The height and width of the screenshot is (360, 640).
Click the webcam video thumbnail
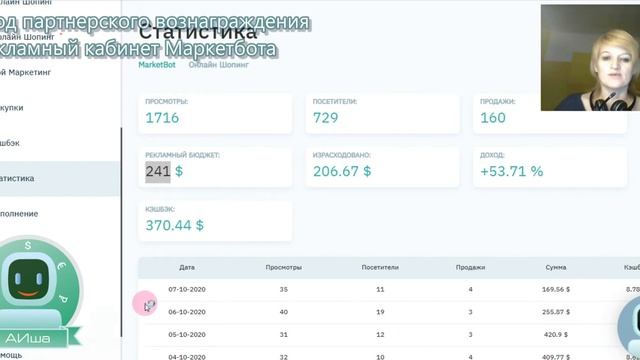[590, 58]
